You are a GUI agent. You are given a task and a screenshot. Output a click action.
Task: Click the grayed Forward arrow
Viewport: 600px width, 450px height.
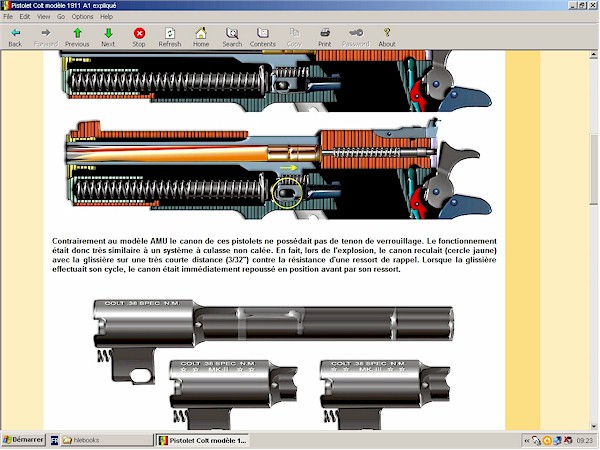(x=46, y=37)
